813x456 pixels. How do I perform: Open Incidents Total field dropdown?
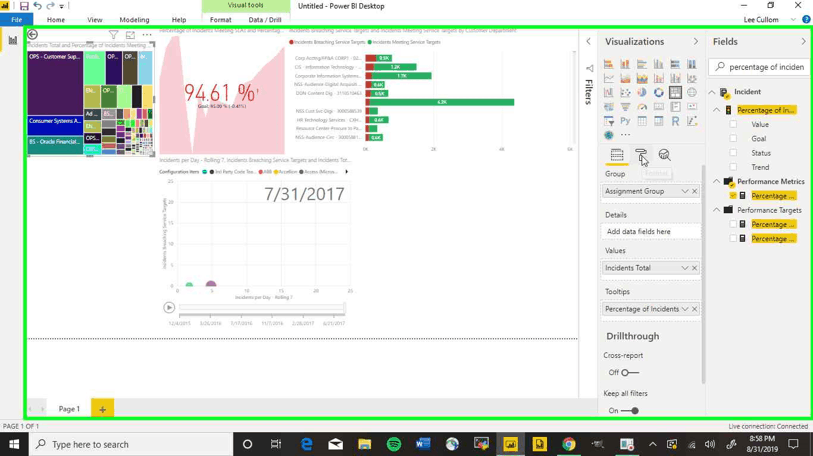coord(685,268)
